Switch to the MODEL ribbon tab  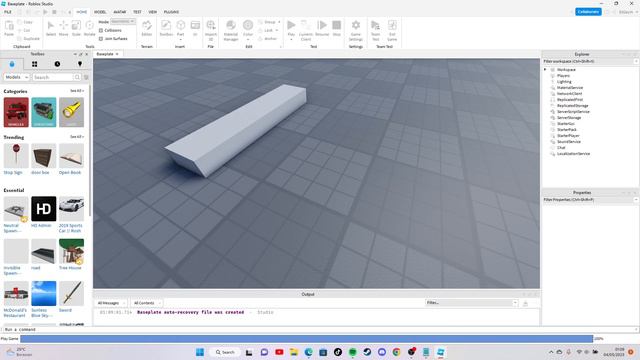click(x=100, y=12)
